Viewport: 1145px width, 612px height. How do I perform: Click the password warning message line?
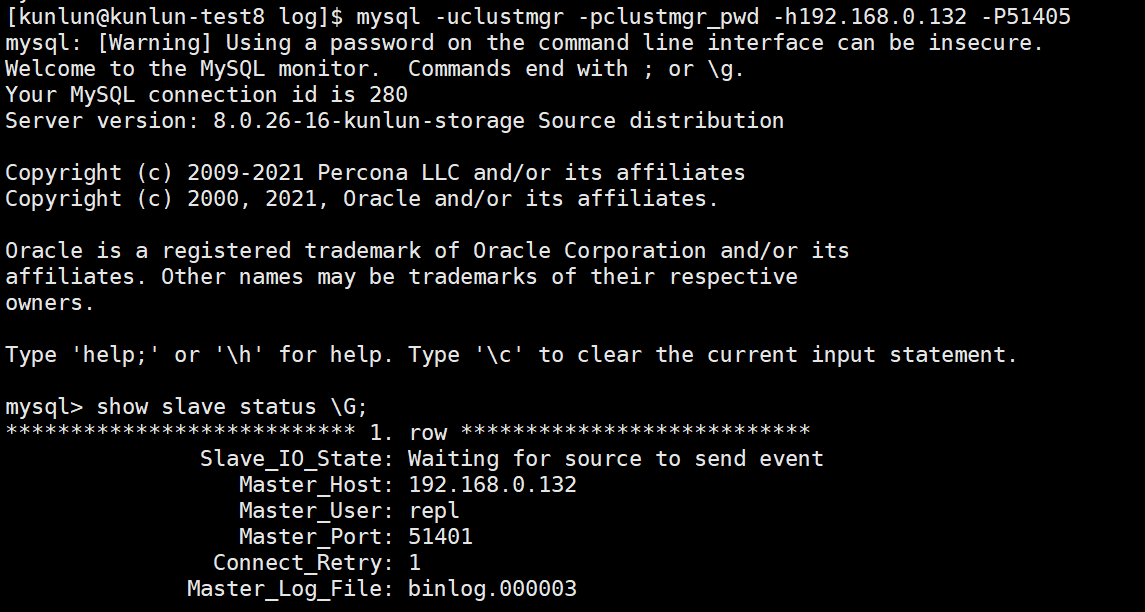pos(524,42)
